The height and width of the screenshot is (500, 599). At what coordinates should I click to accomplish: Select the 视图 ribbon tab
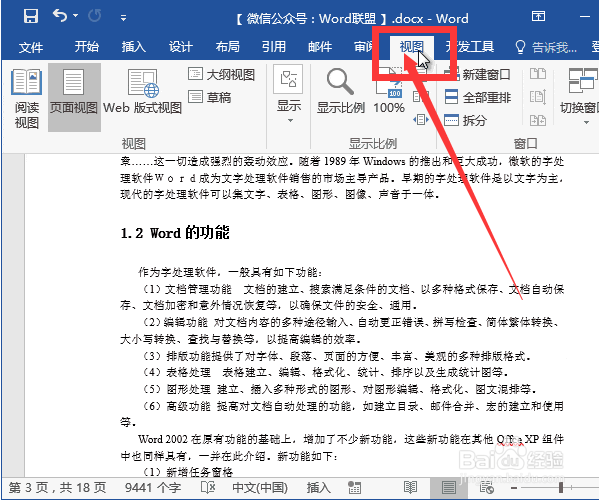pyautogui.click(x=411, y=47)
